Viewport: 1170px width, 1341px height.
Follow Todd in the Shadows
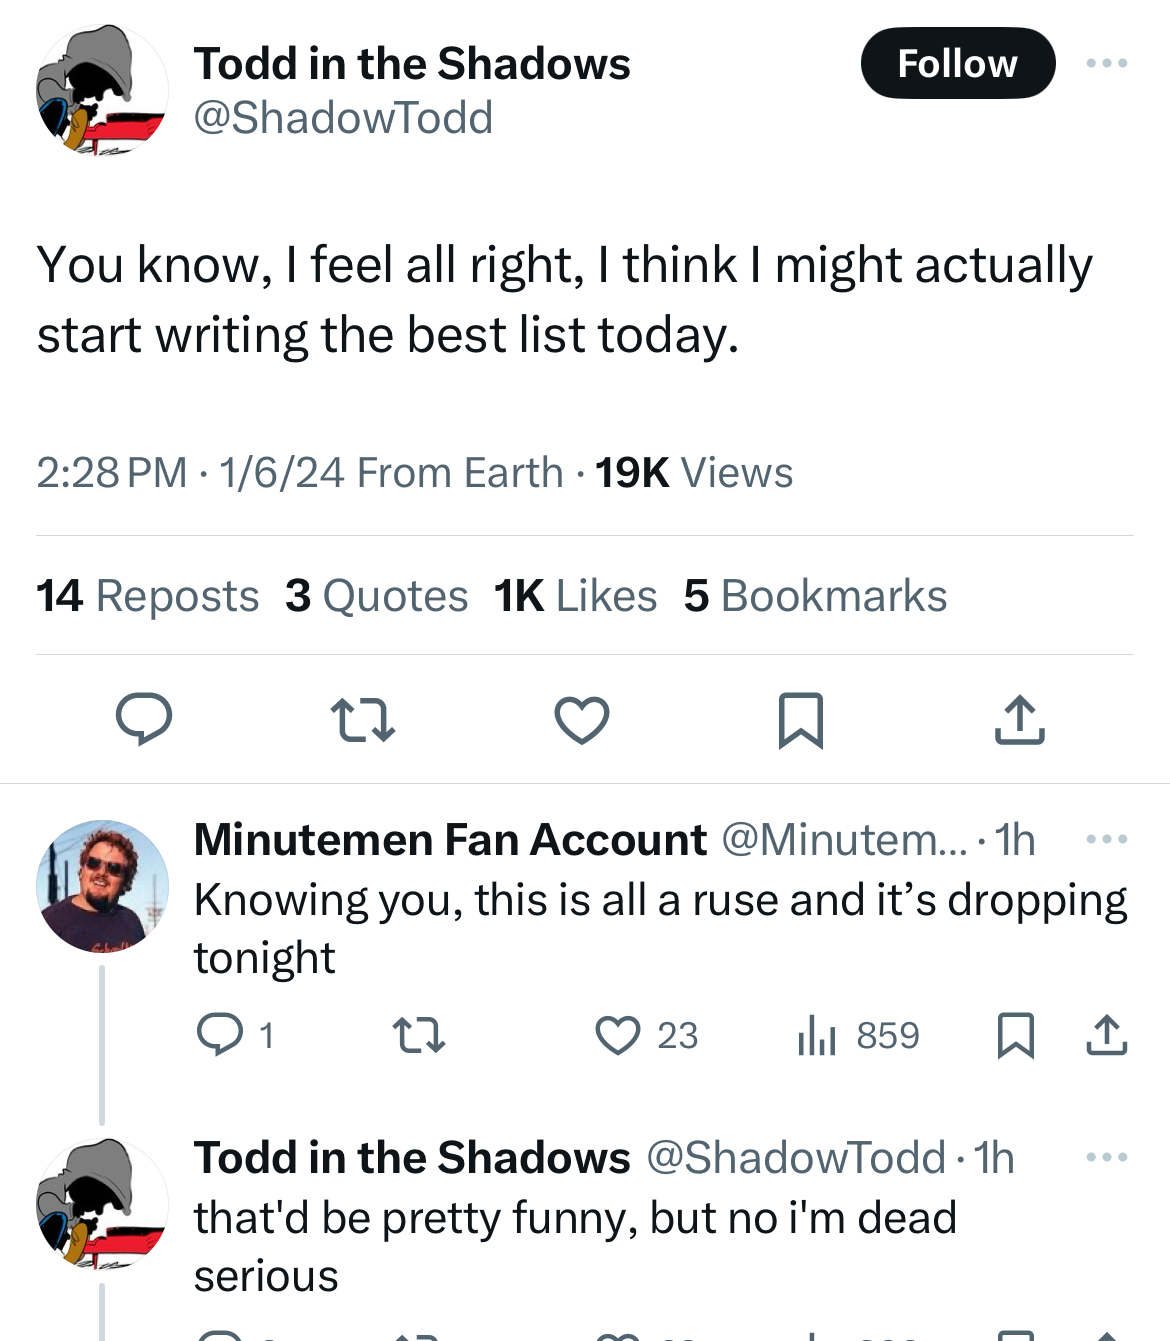[957, 63]
